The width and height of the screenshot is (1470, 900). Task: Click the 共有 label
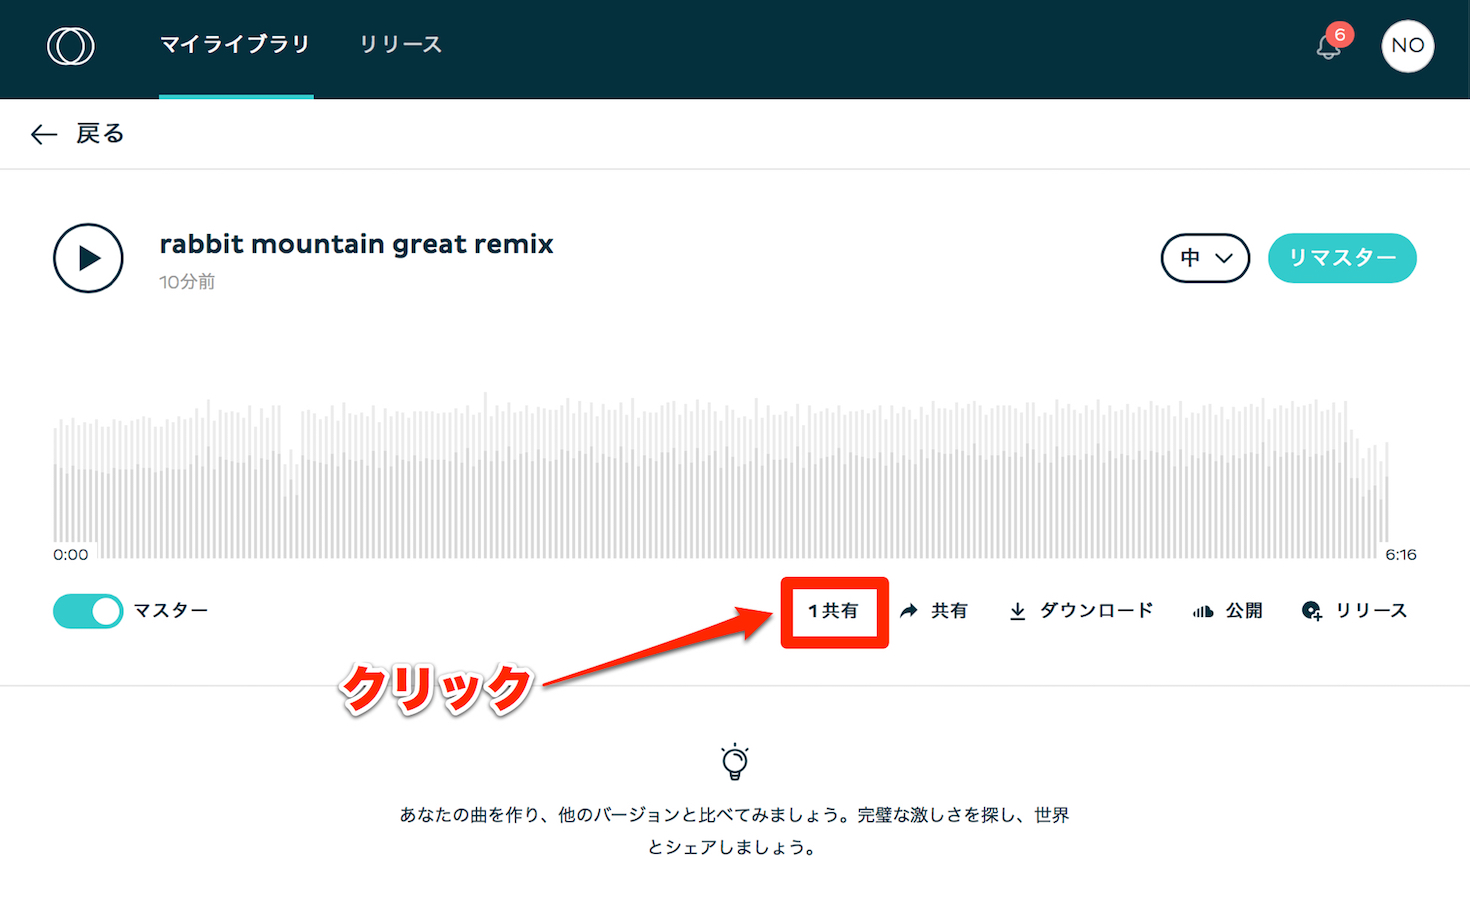click(x=949, y=611)
